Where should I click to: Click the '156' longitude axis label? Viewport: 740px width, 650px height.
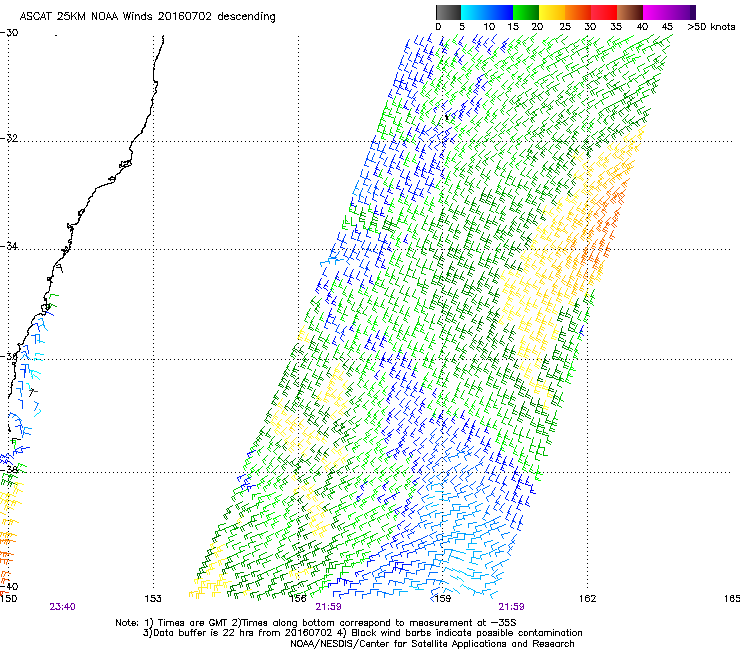298,599
